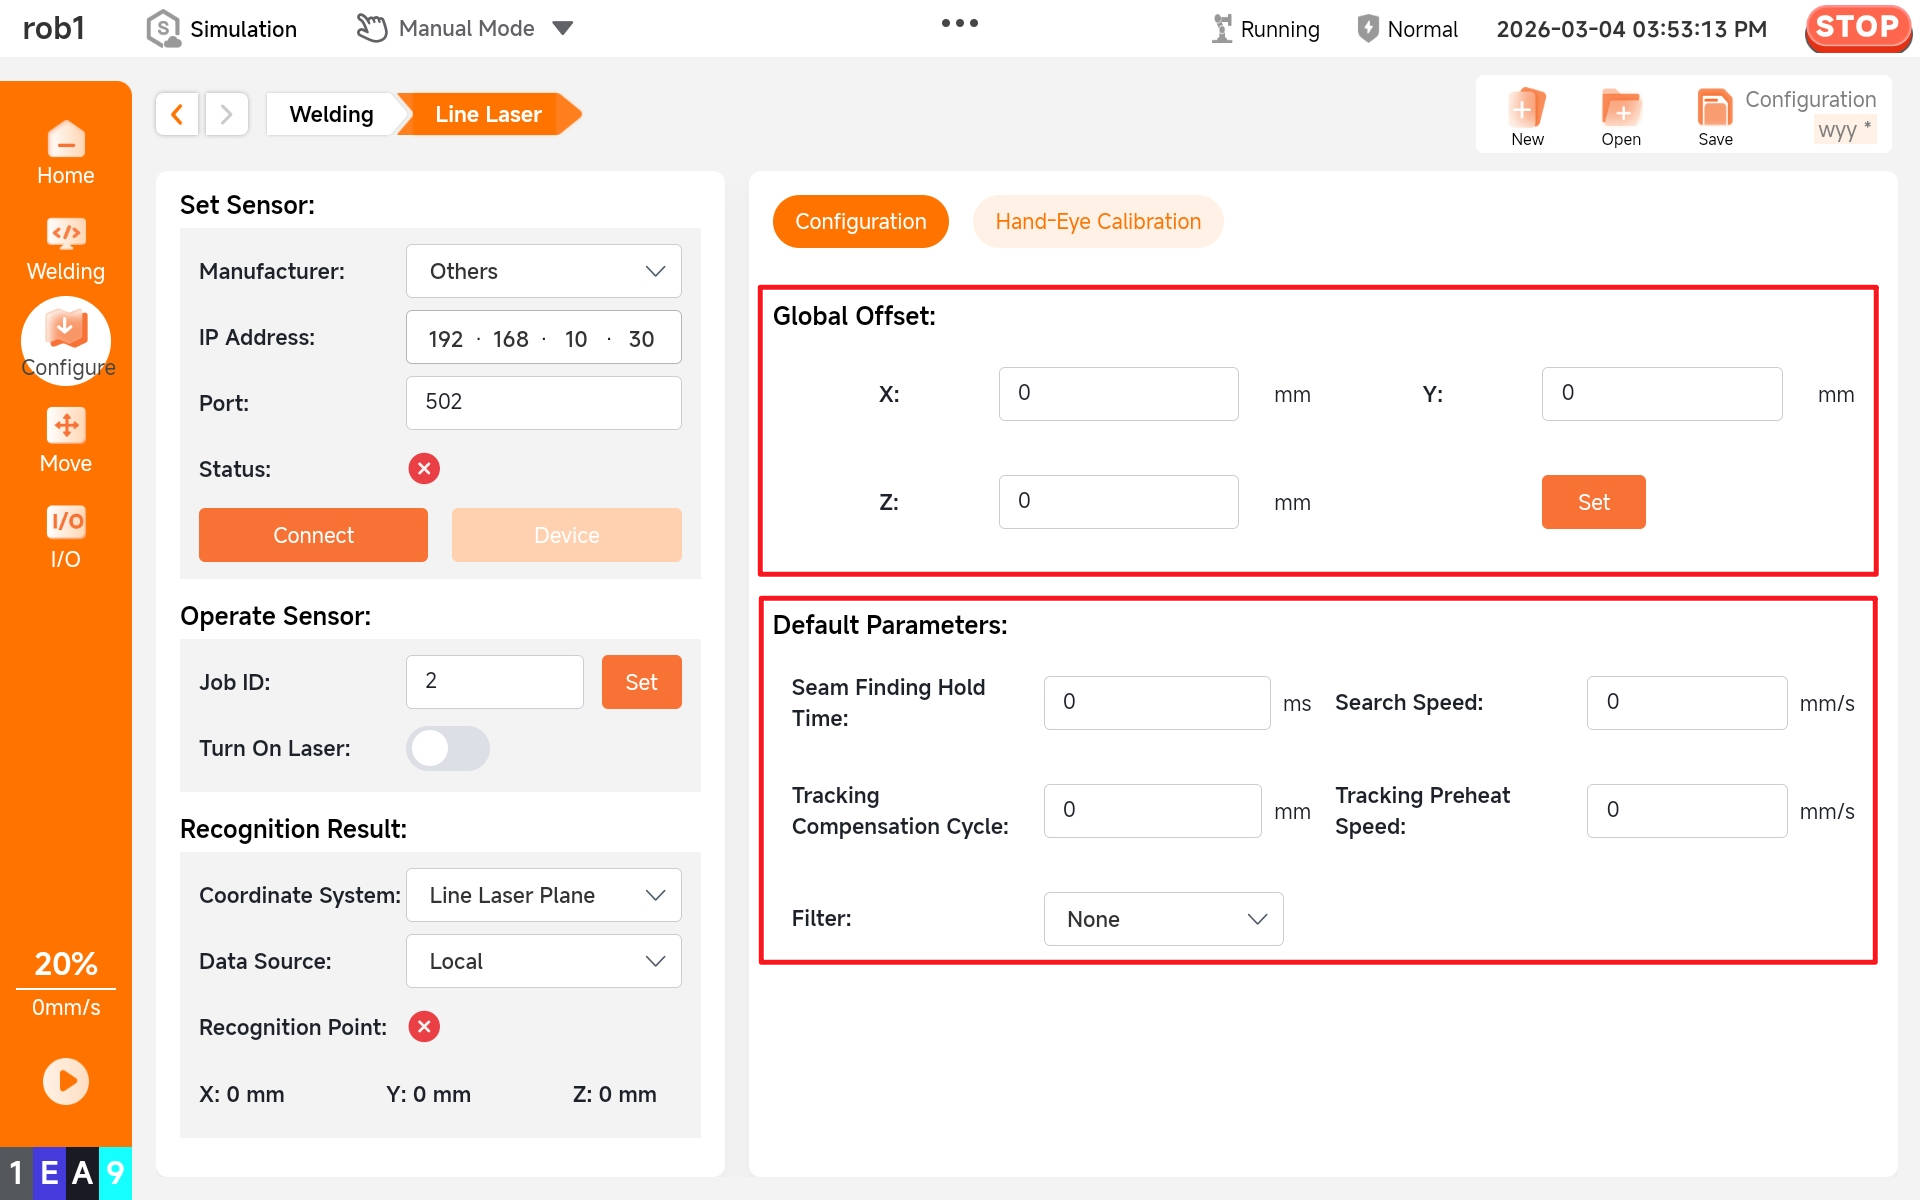The width and height of the screenshot is (1920, 1200).
Task: Open the Filter dropdown
Action: (1162, 919)
